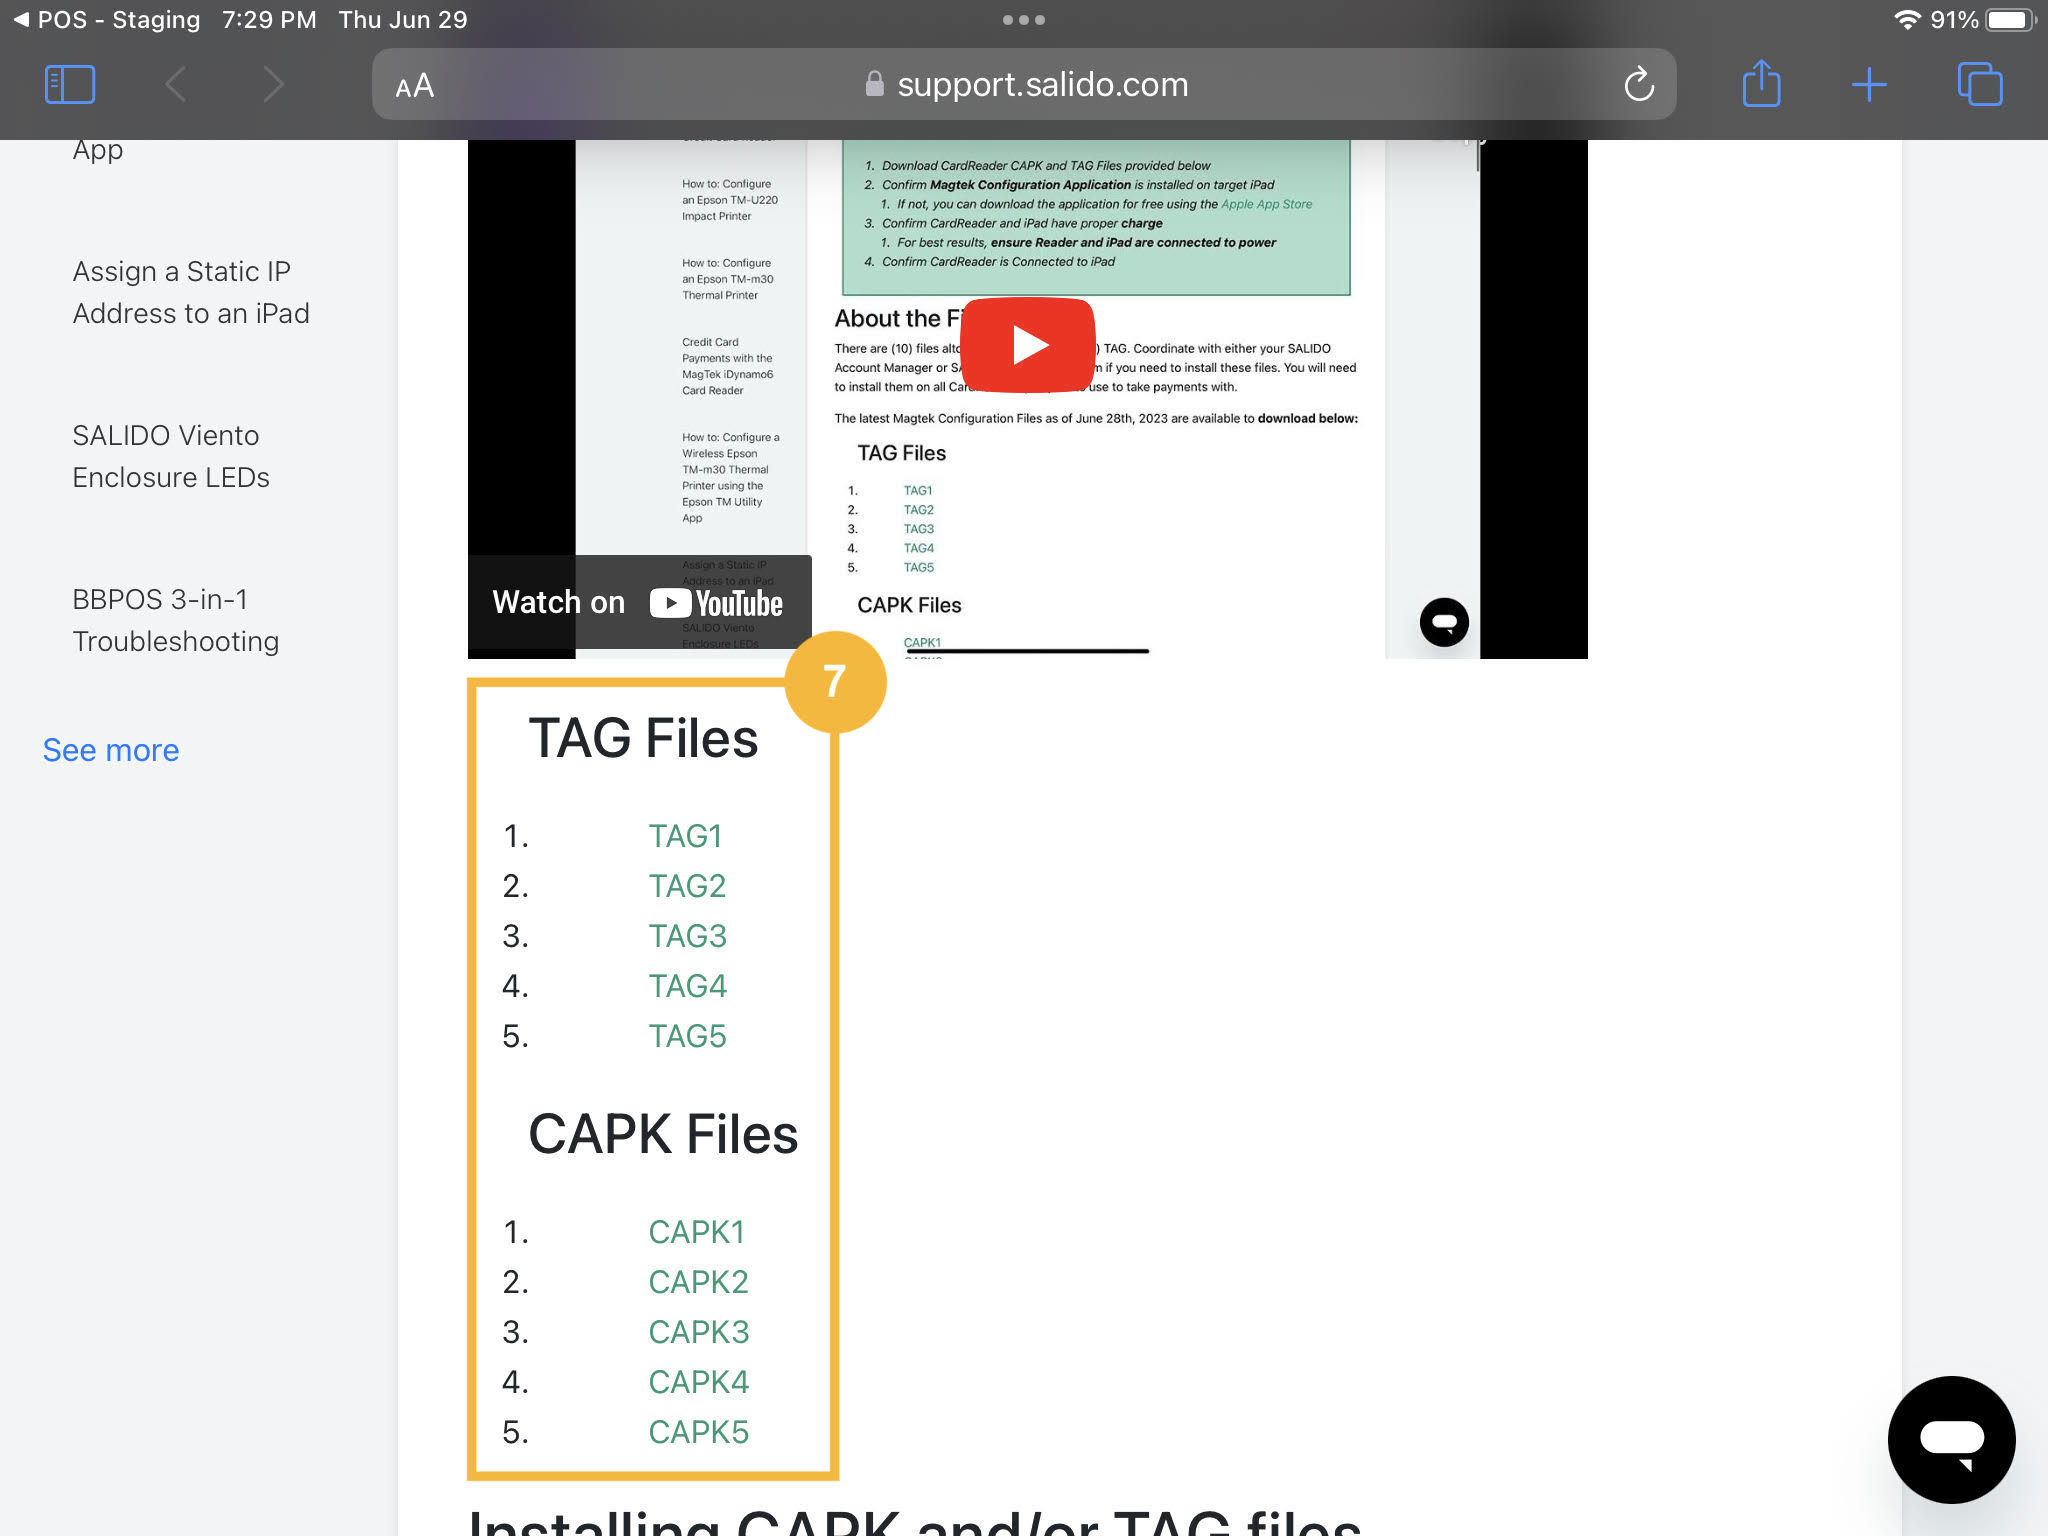Download the CAPK5 file
The height and width of the screenshot is (1536, 2048).
point(698,1432)
